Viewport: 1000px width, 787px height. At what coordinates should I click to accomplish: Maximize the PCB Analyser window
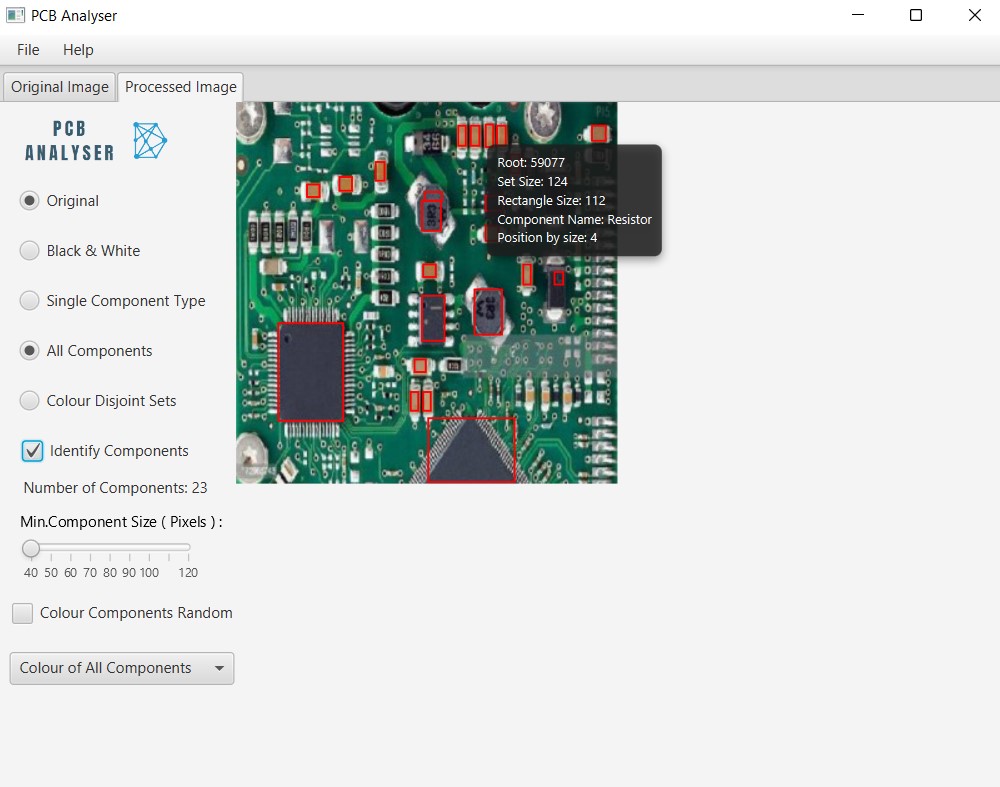[x=916, y=15]
